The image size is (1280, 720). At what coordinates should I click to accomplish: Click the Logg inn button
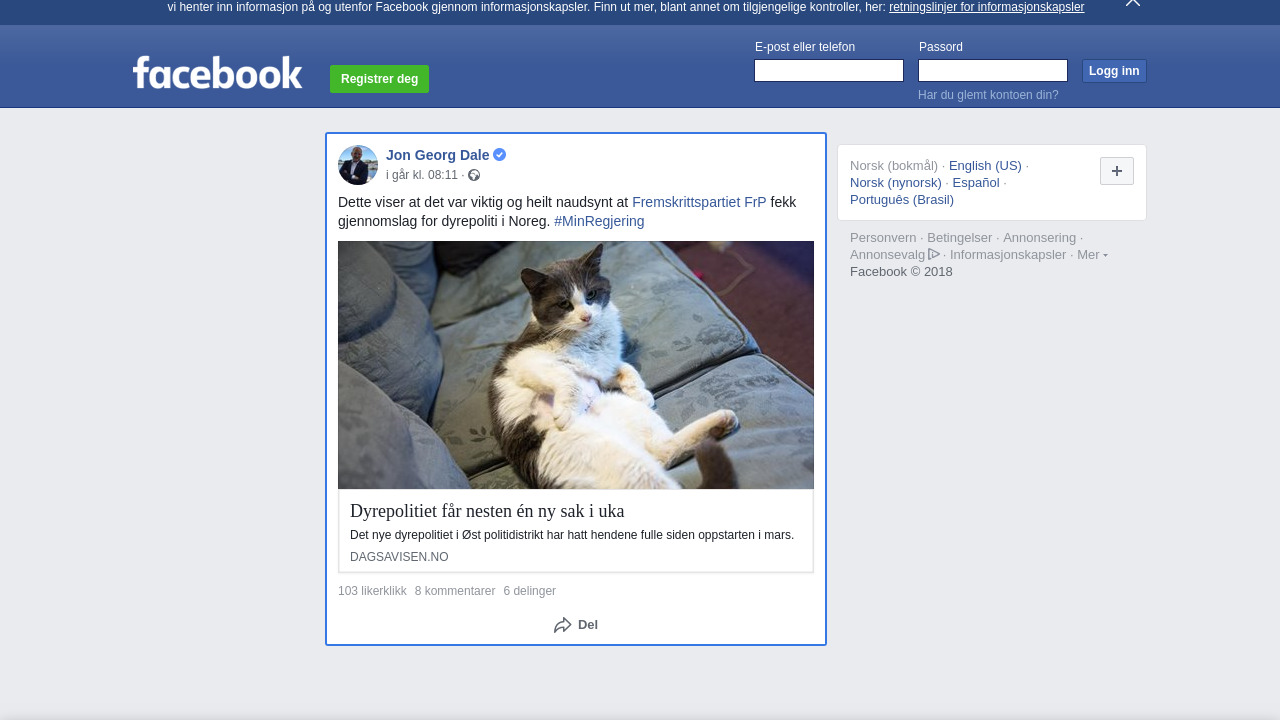pos(1114,71)
